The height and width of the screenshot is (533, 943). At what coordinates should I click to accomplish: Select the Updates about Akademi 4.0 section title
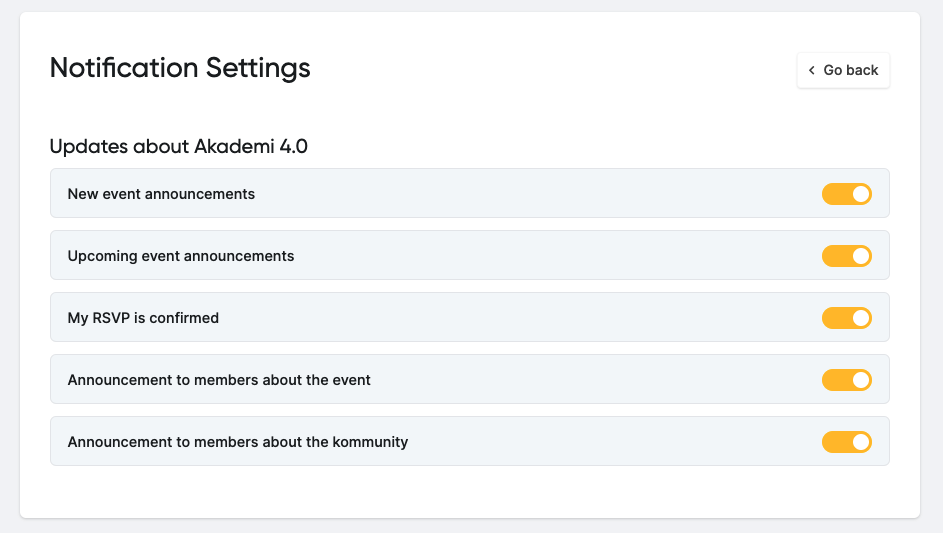click(x=179, y=146)
